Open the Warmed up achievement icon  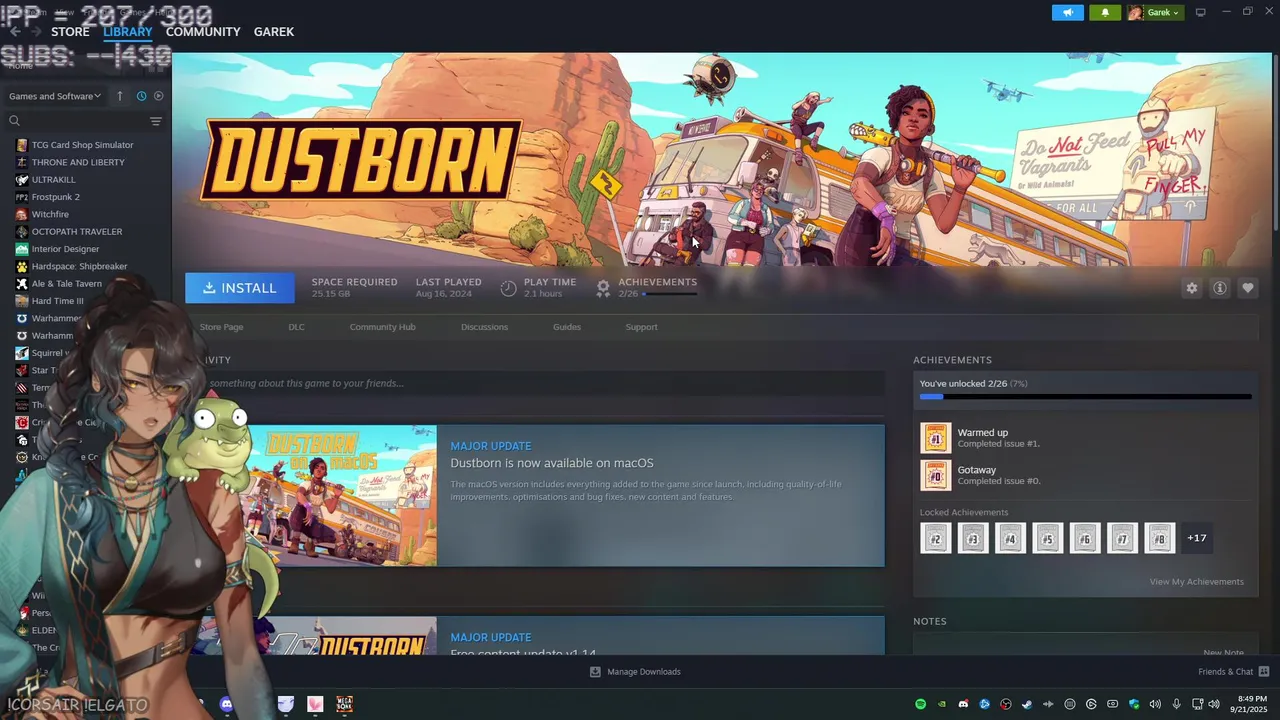(x=935, y=438)
